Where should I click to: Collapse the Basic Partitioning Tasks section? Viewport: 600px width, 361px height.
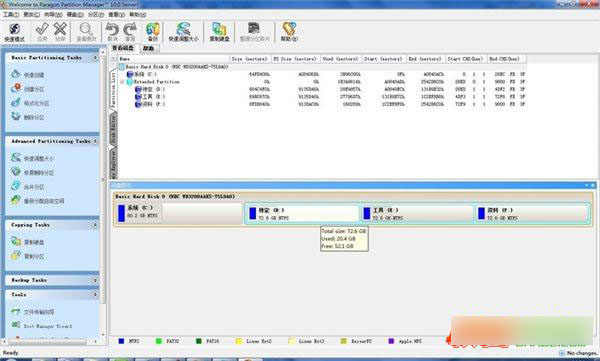pyautogui.click(x=95, y=57)
